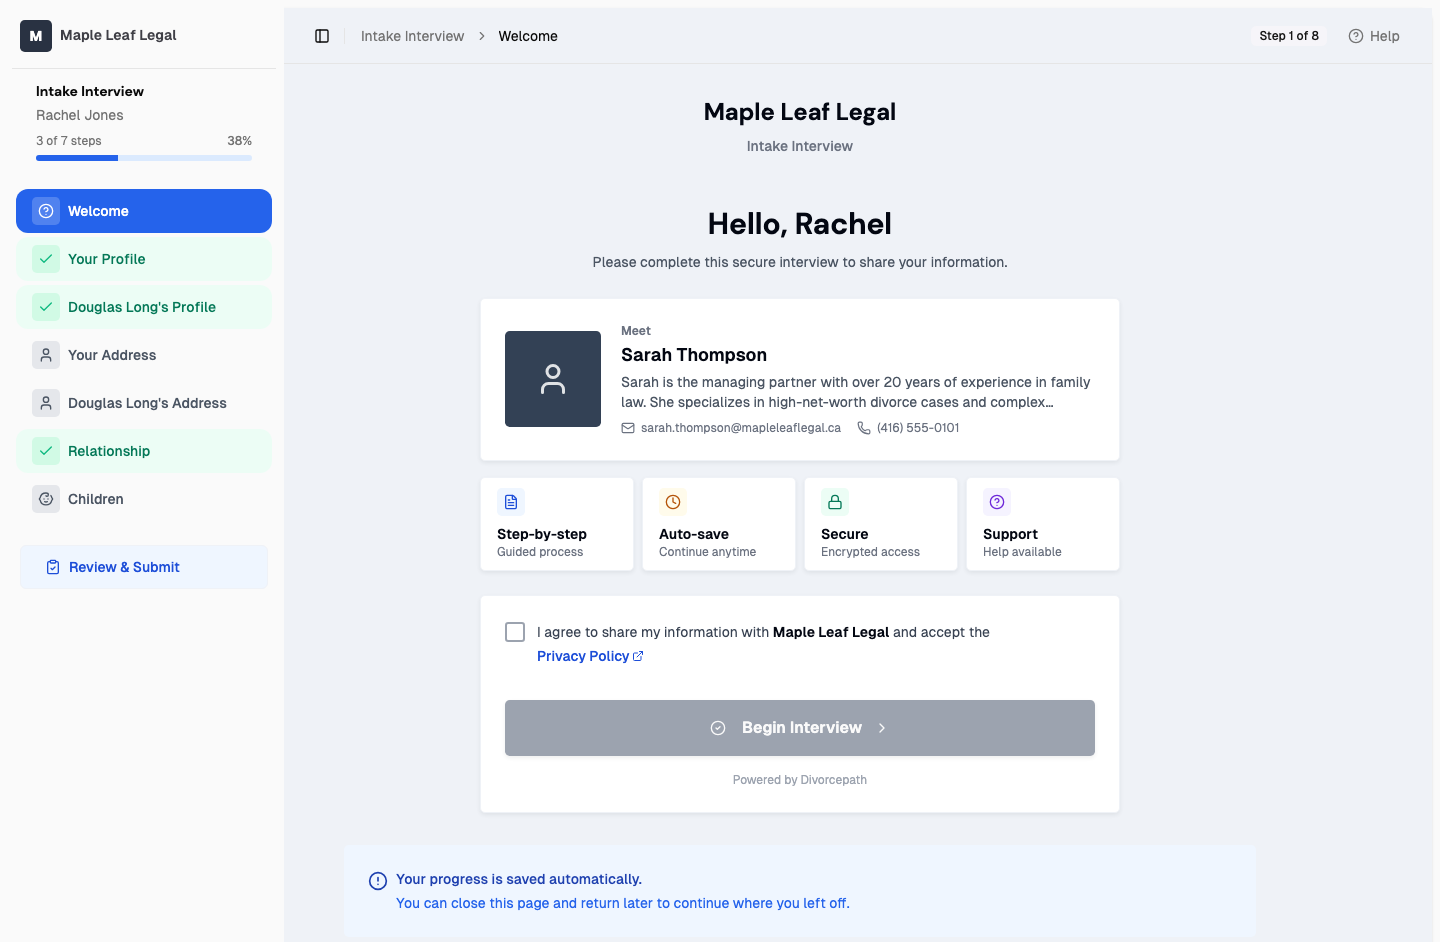Toggle the sidebar panel icon
The height and width of the screenshot is (942, 1440).
pos(322,36)
